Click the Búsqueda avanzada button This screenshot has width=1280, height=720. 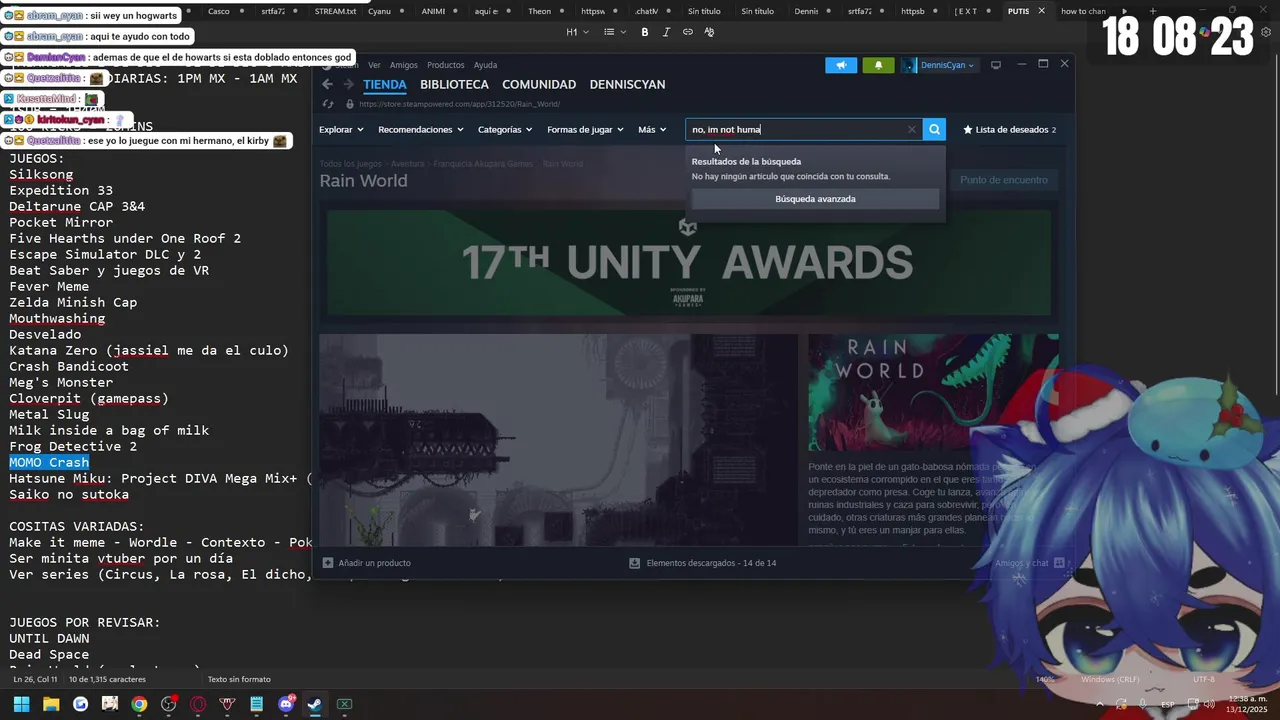(815, 199)
